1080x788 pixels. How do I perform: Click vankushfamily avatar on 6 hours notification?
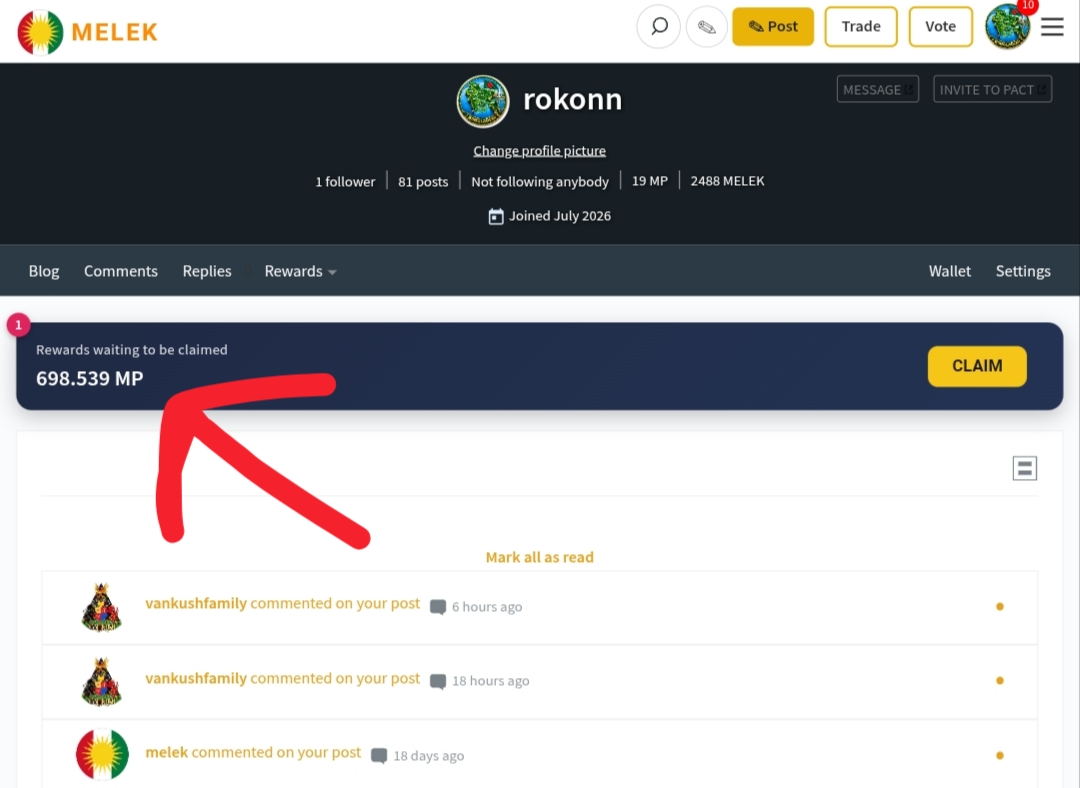coord(101,607)
